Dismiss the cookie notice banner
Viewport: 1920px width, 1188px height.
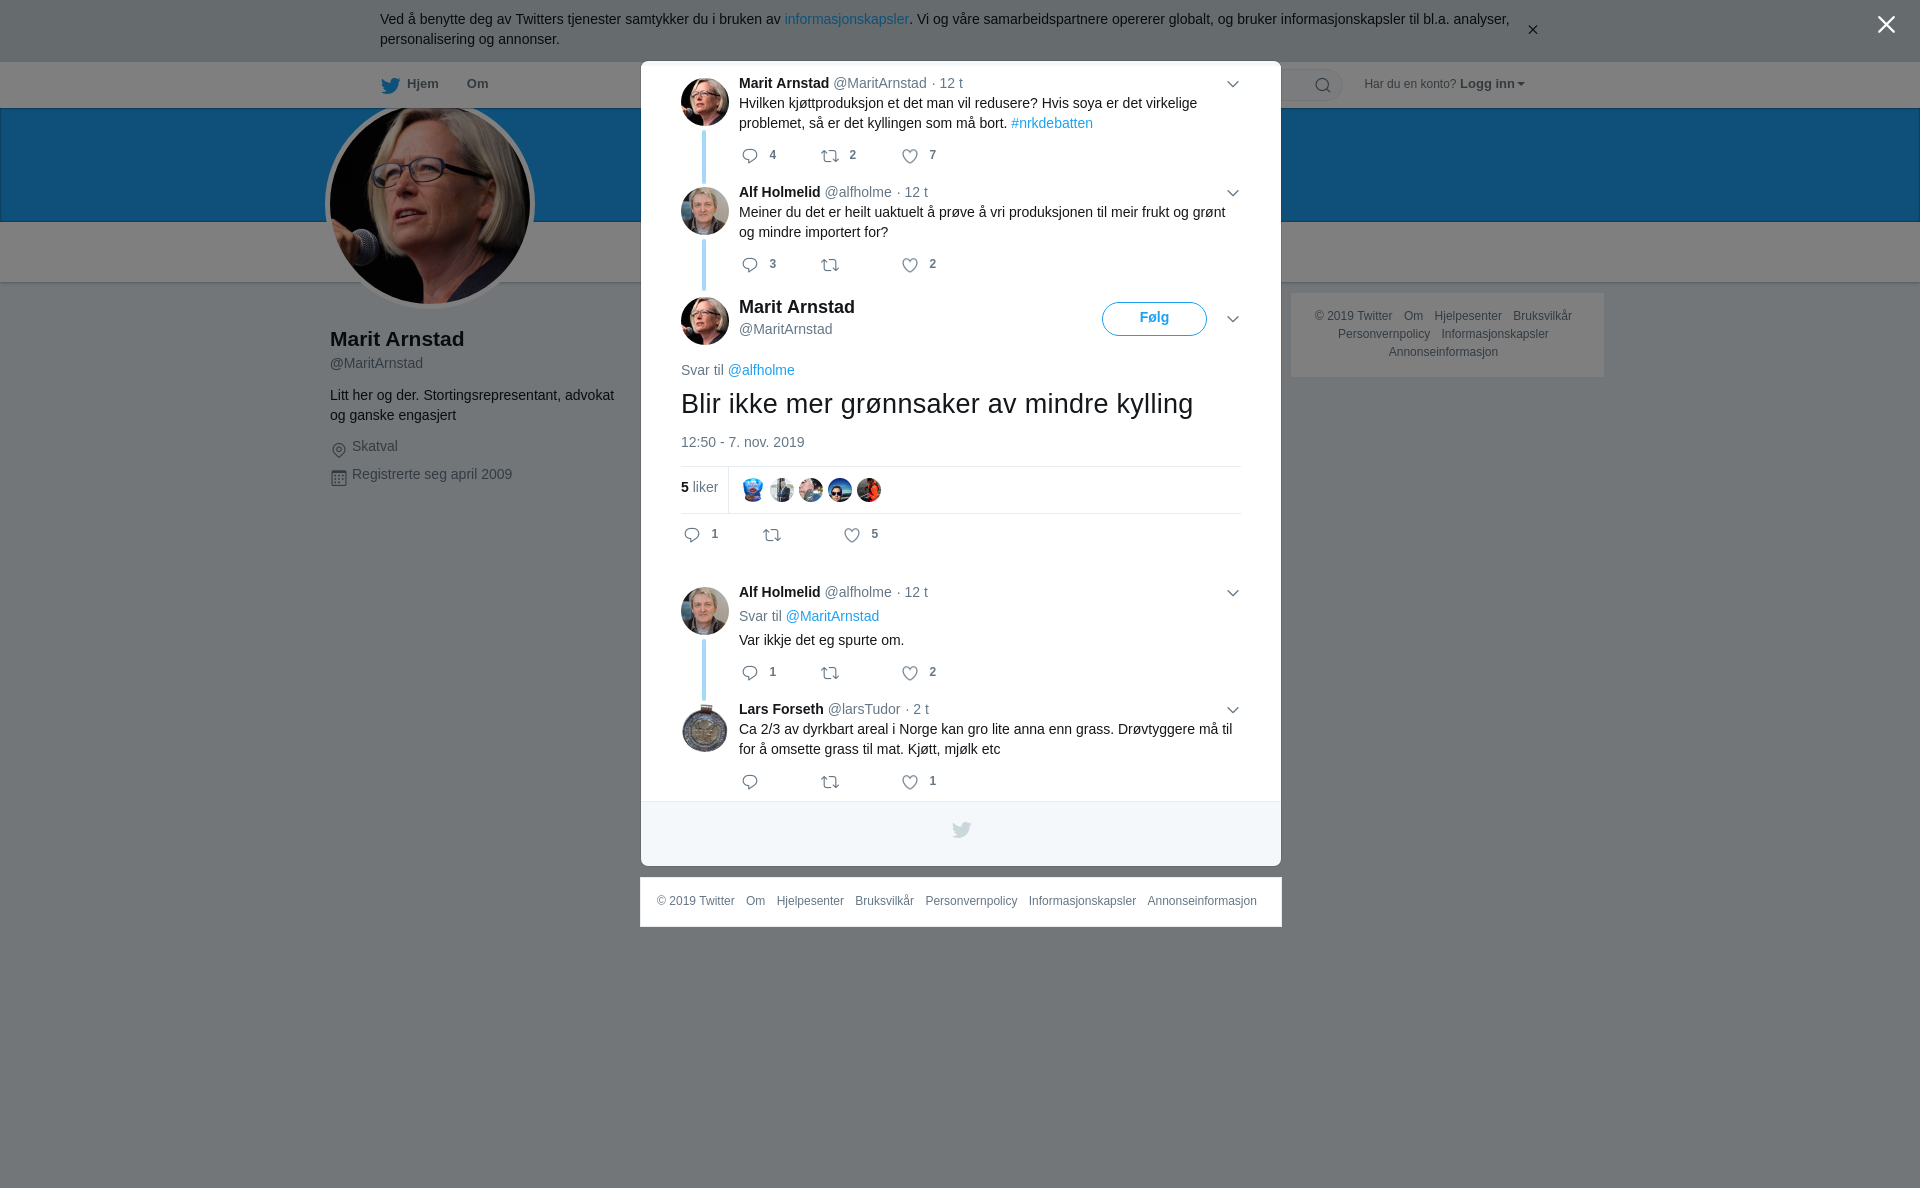[1532, 30]
